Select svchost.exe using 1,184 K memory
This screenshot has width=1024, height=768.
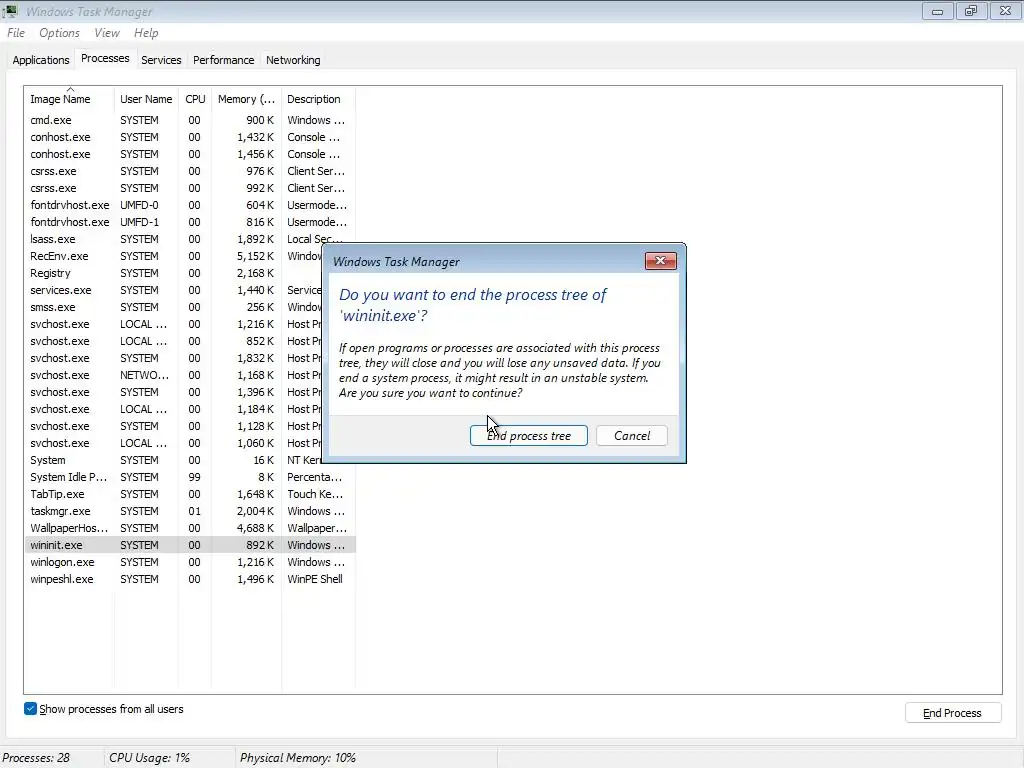(x=173, y=409)
